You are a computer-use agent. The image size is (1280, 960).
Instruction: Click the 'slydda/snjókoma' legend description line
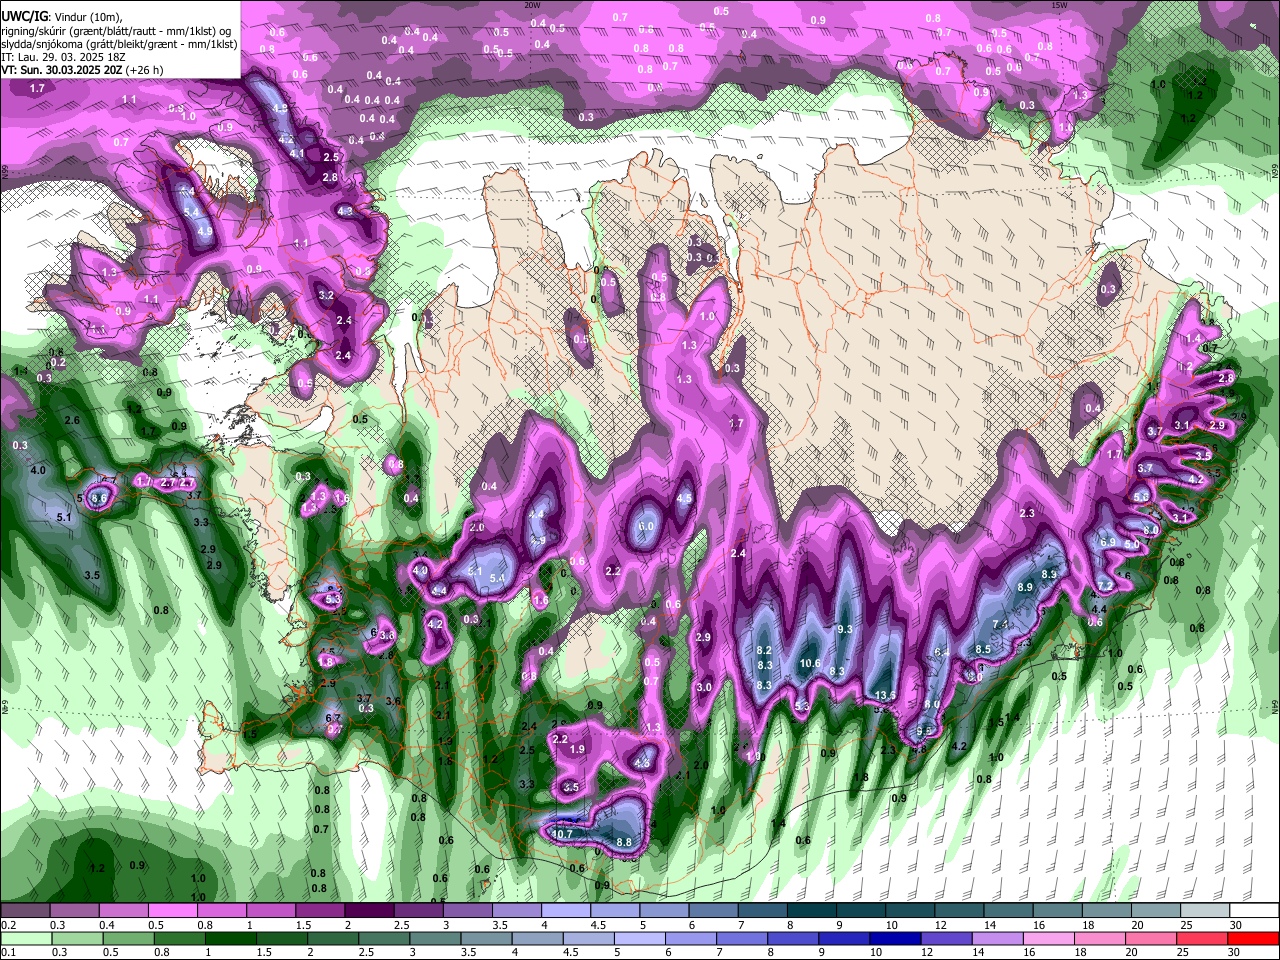(120, 44)
